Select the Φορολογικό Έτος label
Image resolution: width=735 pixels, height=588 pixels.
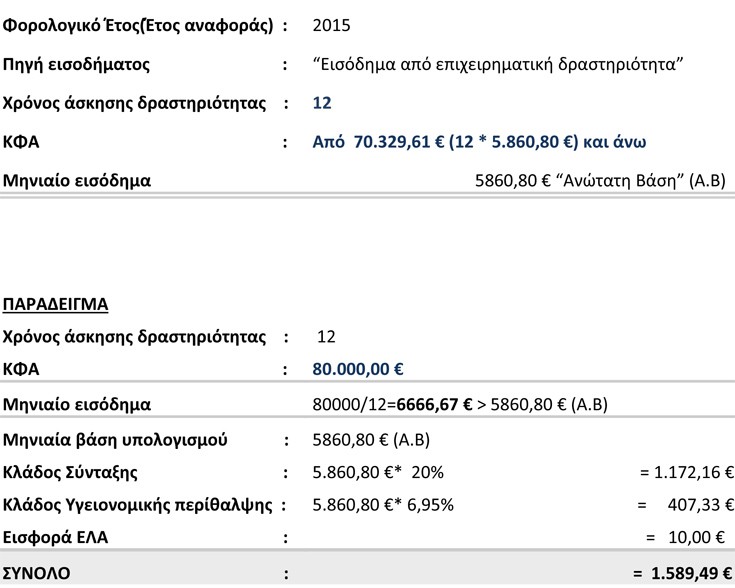138,25
